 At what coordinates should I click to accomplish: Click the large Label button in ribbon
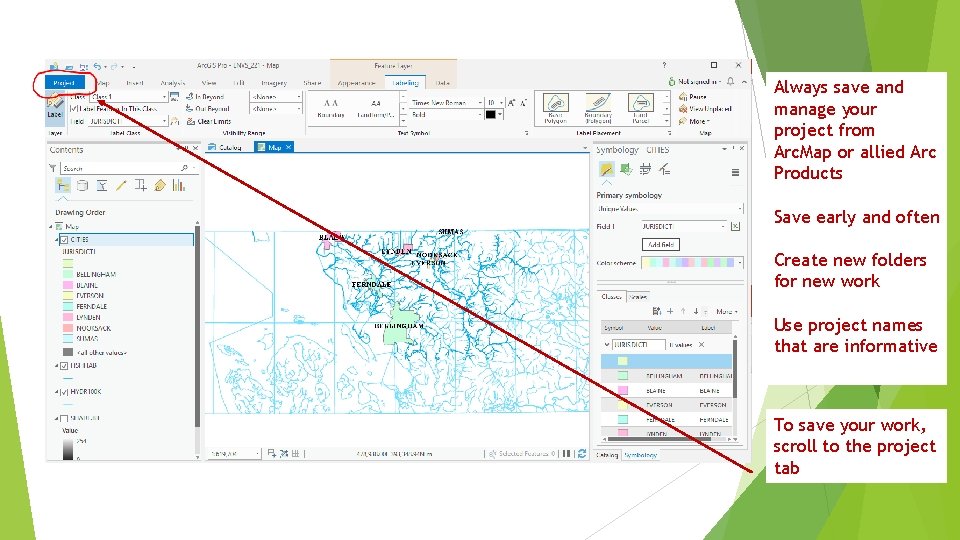[x=54, y=107]
